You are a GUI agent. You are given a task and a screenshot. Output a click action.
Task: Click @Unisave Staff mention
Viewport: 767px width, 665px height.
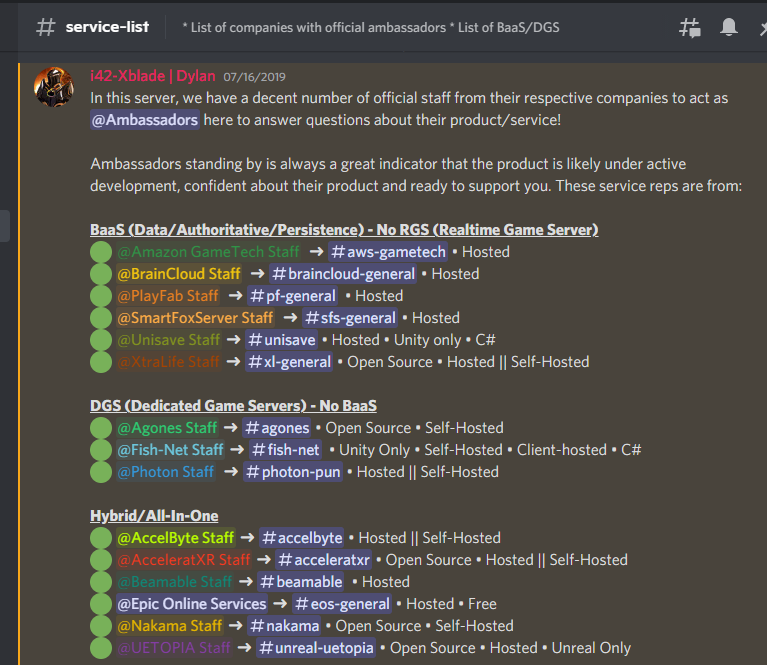tap(169, 340)
